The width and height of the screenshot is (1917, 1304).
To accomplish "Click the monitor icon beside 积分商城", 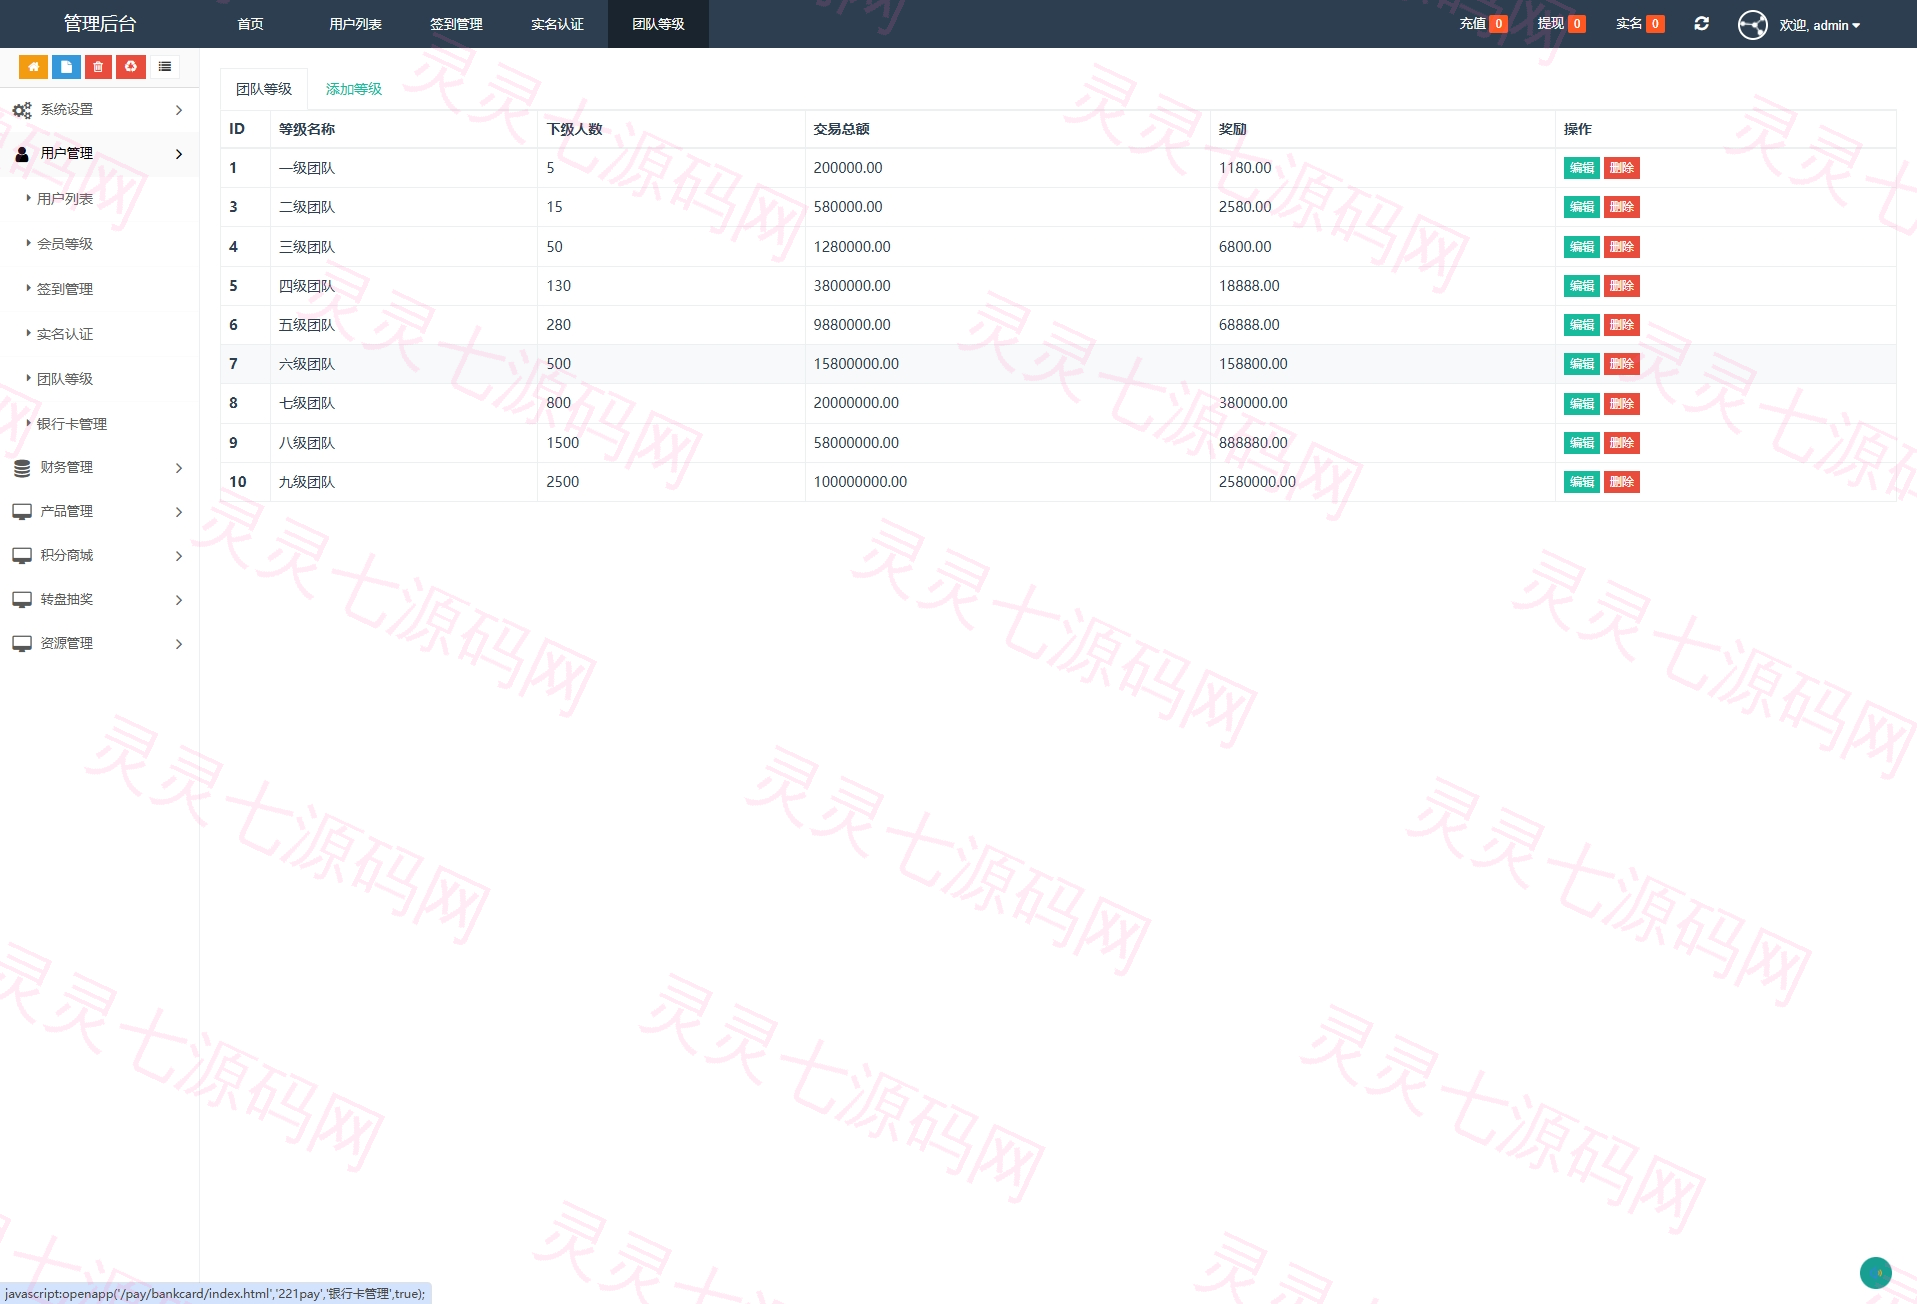I will 22,556.
